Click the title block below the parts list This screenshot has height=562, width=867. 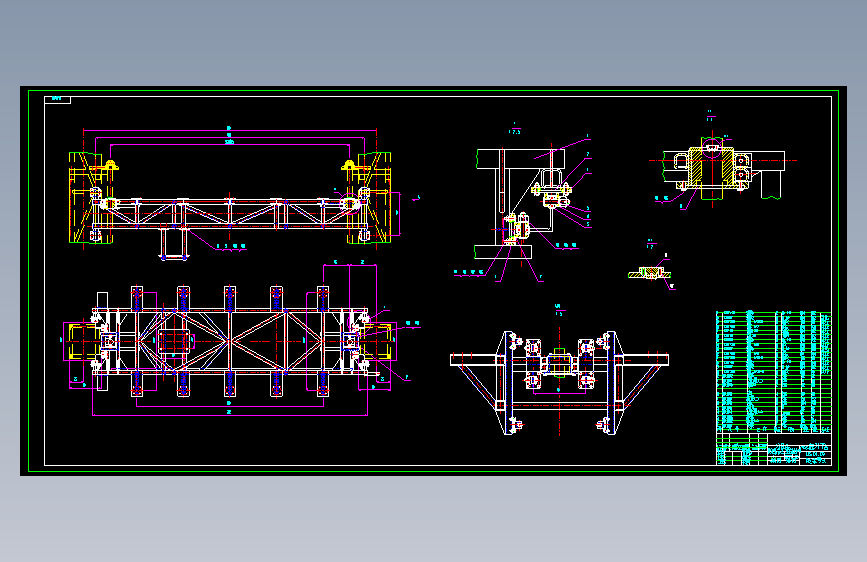(774, 449)
